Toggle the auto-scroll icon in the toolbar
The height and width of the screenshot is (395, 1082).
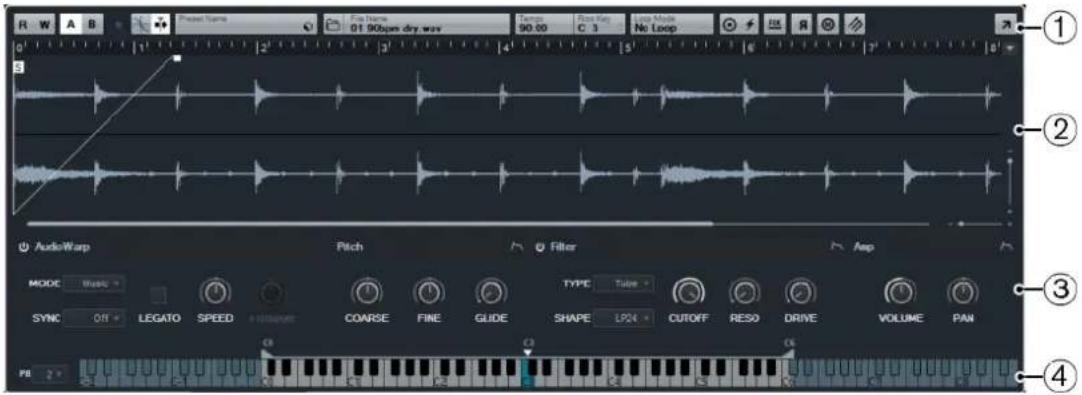160,25
